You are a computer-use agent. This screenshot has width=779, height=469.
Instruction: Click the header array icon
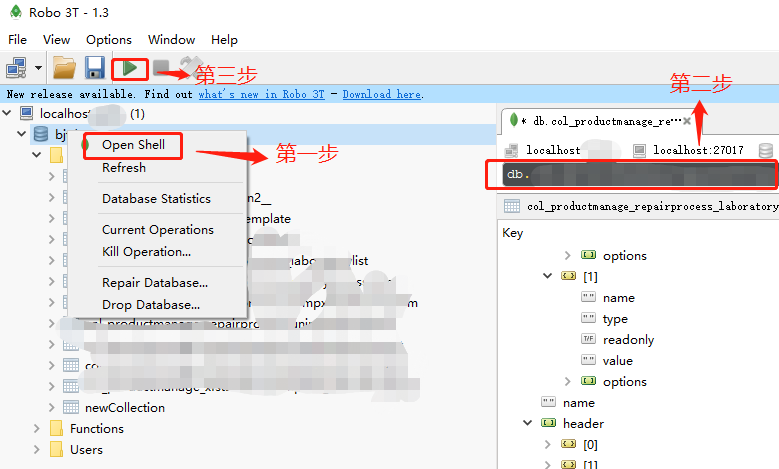548,423
